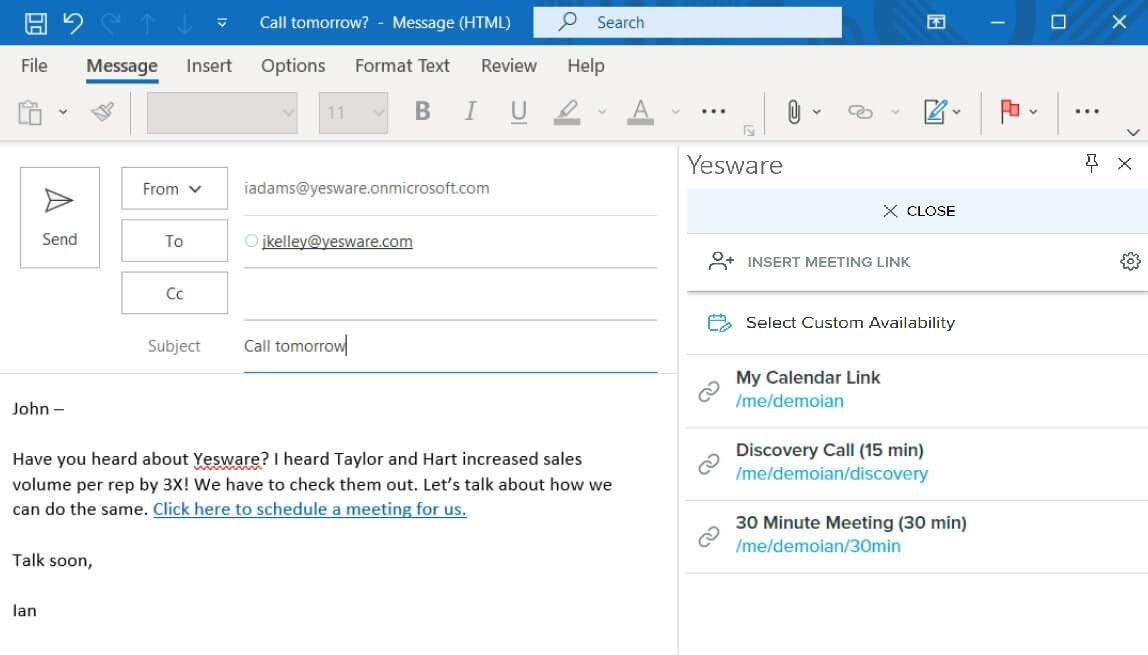Open the Review tab

pyautogui.click(x=508, y=65)
